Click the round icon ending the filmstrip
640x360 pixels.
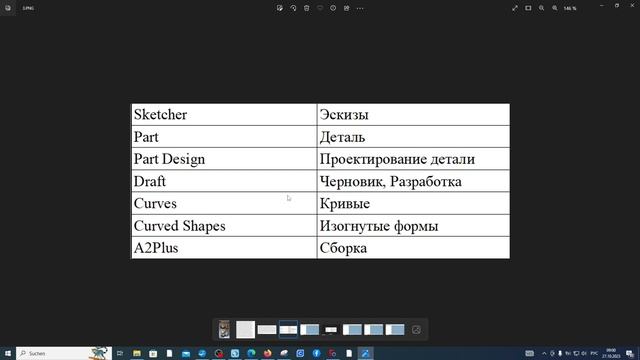tap(416, 330)
